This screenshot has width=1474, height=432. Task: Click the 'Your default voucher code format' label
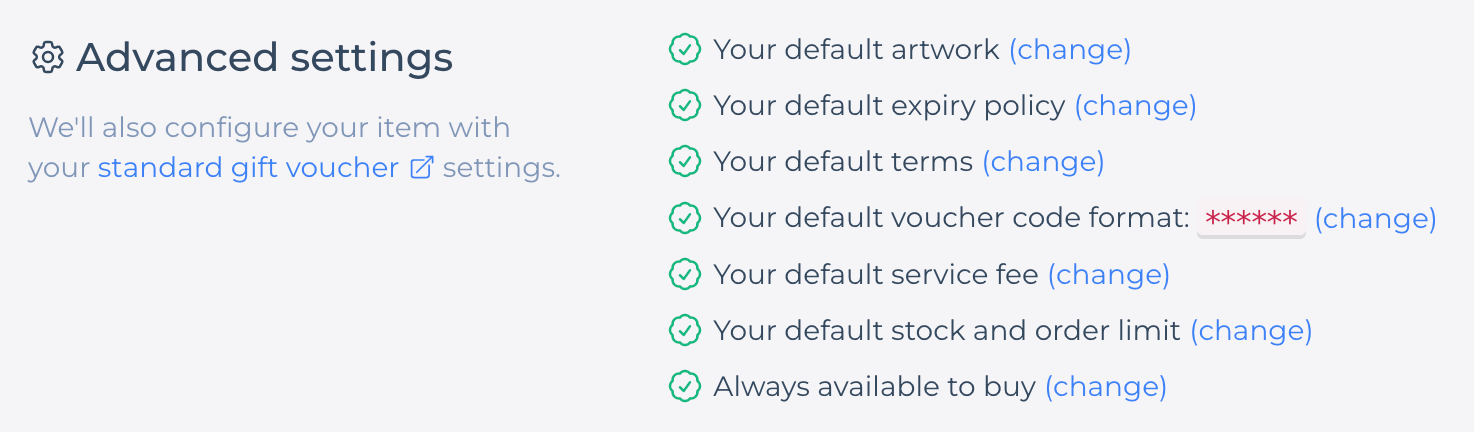pos(950,218)
